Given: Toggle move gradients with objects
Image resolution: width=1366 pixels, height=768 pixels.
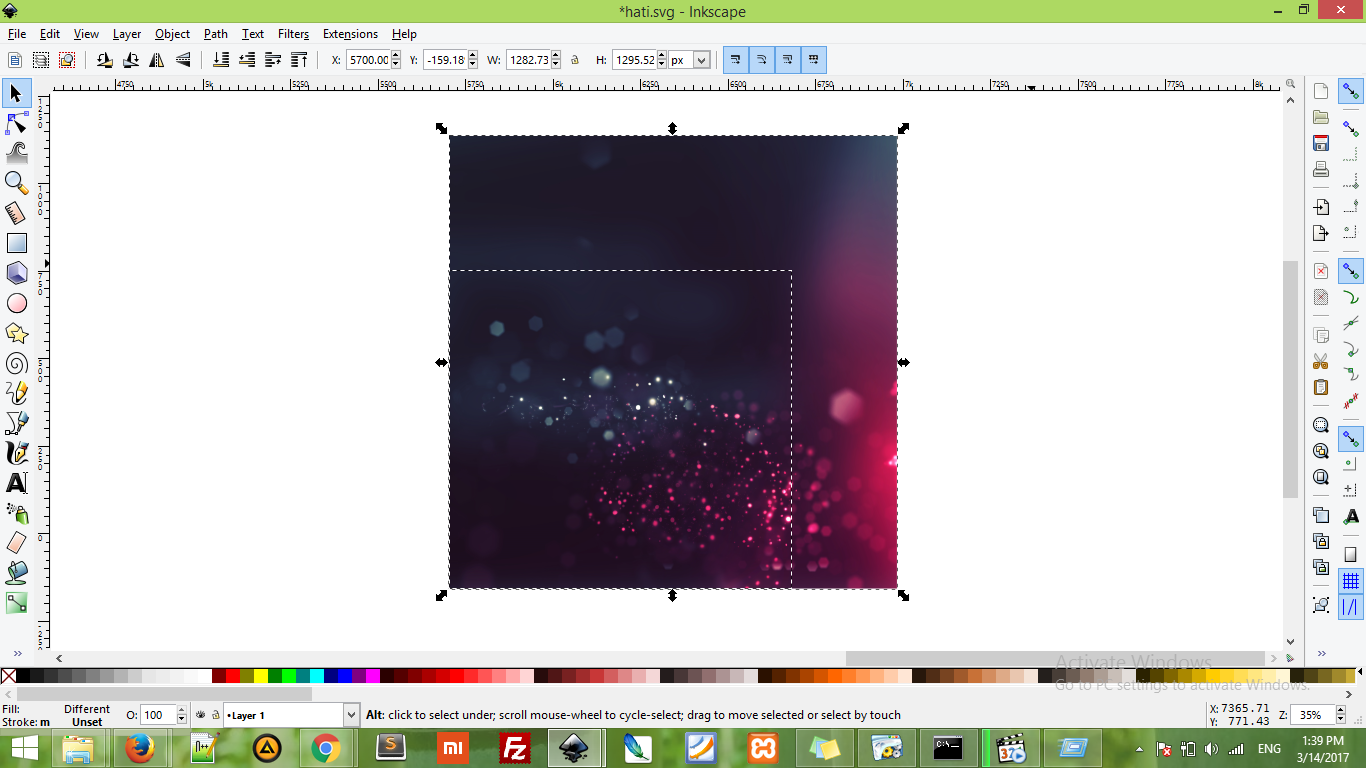Looking at the screenshot, I should (x=788, y=60).
